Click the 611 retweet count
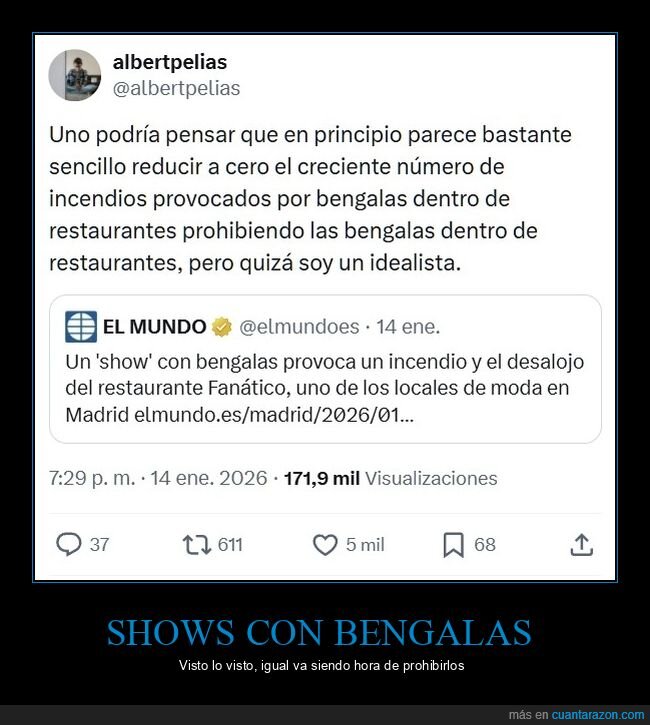650x725 pixels. pos(230,545)
